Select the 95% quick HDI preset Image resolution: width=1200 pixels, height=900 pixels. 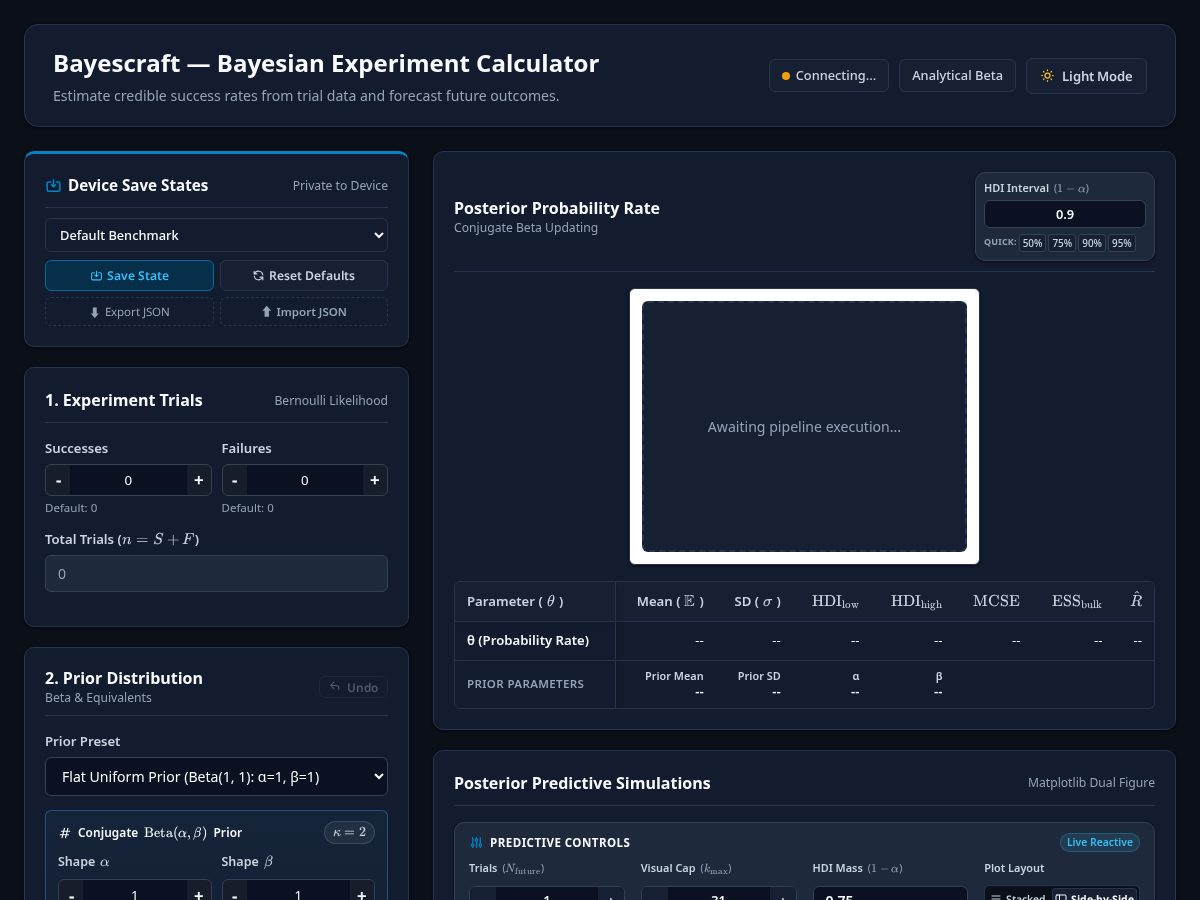[x=1122, y=243]
